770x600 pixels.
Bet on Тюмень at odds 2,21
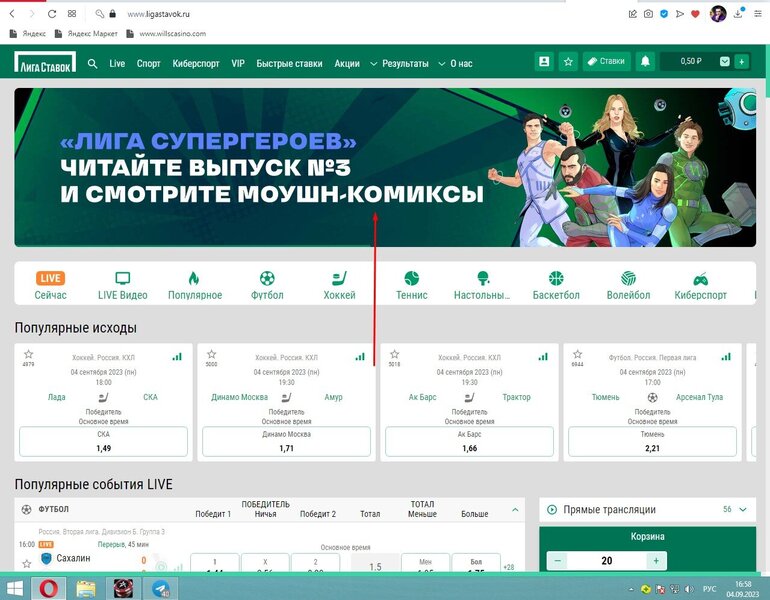[652, 441]
